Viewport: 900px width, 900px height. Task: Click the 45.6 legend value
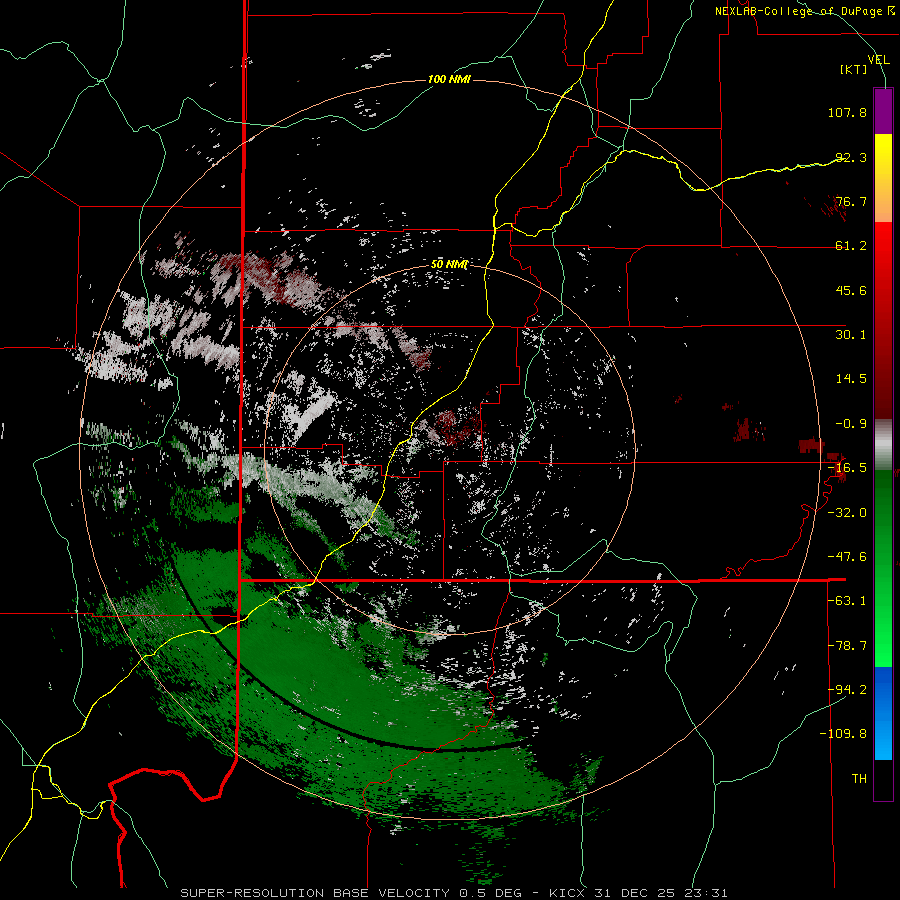click(851, 290)
